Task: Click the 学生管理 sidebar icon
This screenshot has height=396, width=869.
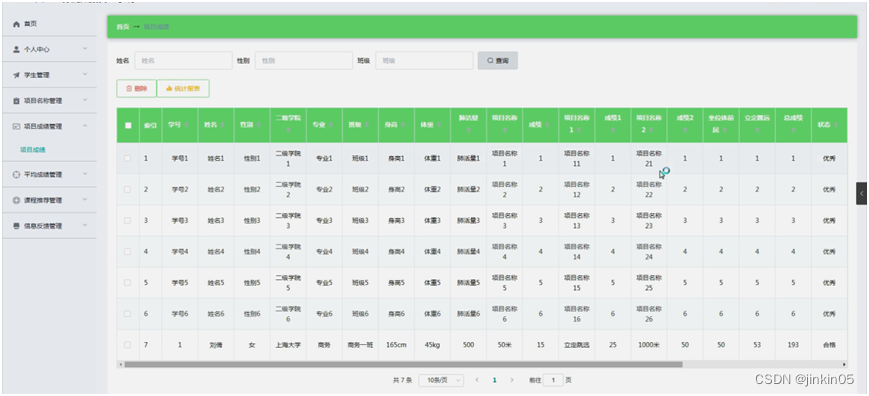Action: [16, 75]
